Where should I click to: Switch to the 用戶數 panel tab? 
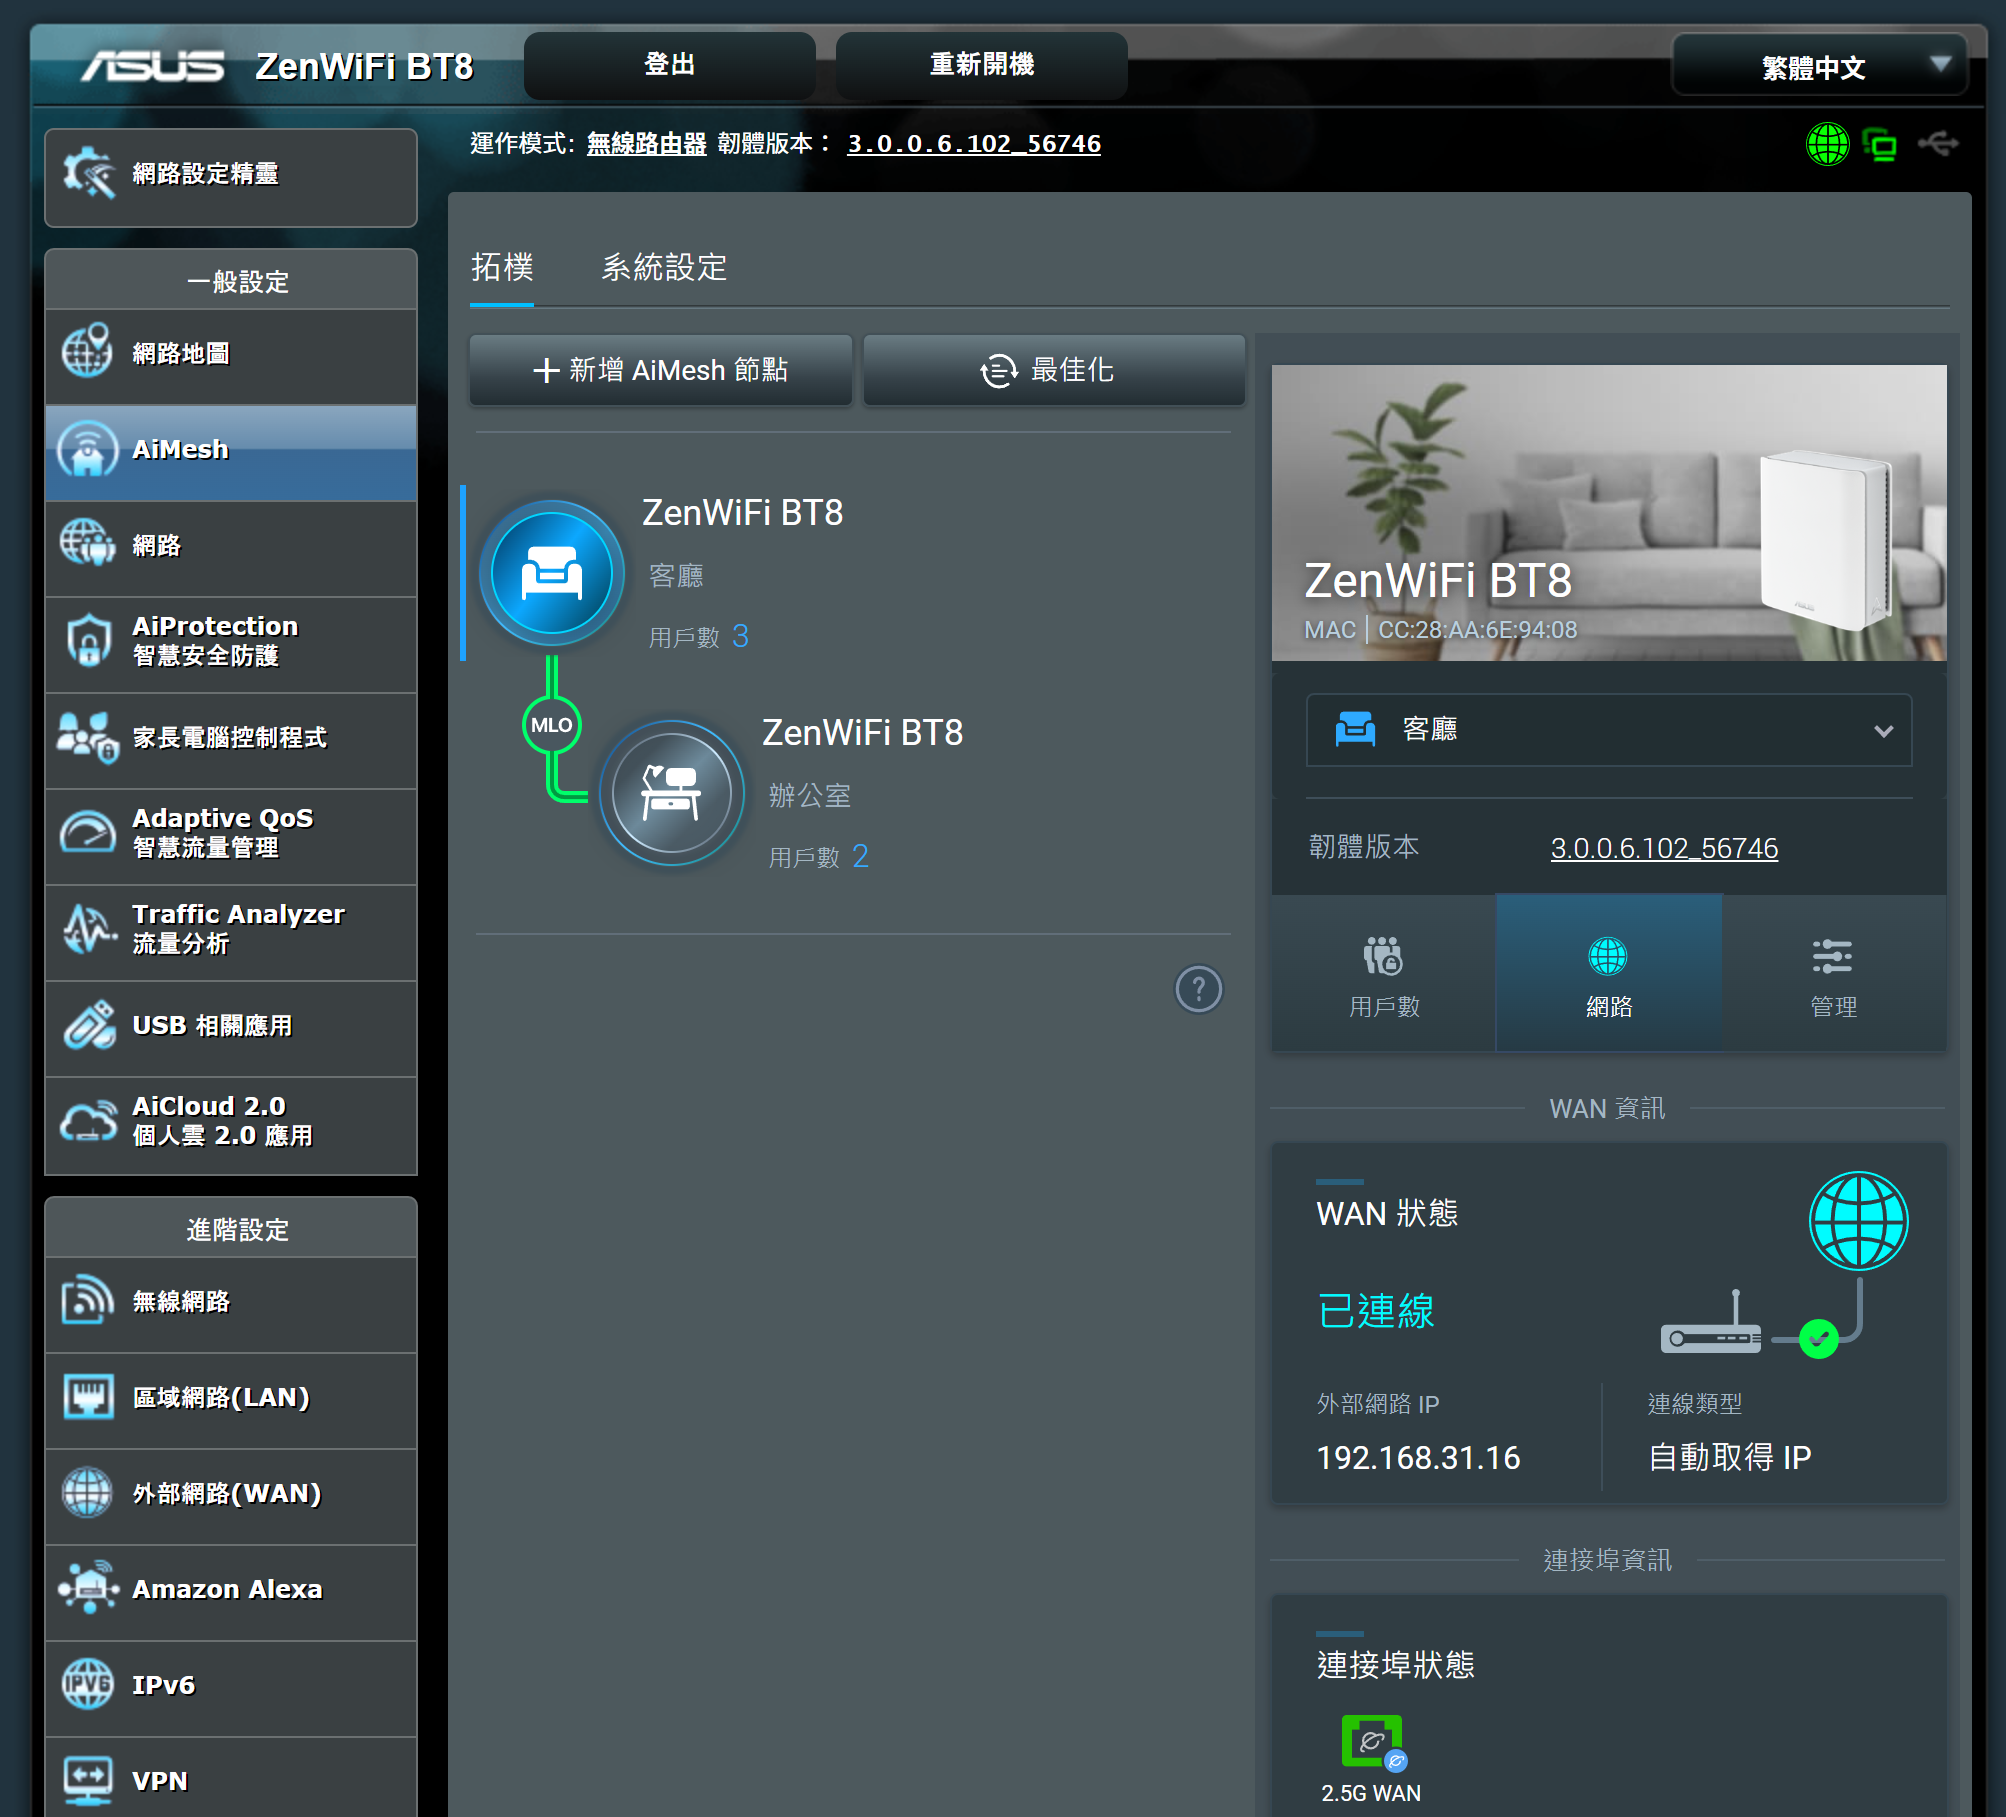point(1384,973)
